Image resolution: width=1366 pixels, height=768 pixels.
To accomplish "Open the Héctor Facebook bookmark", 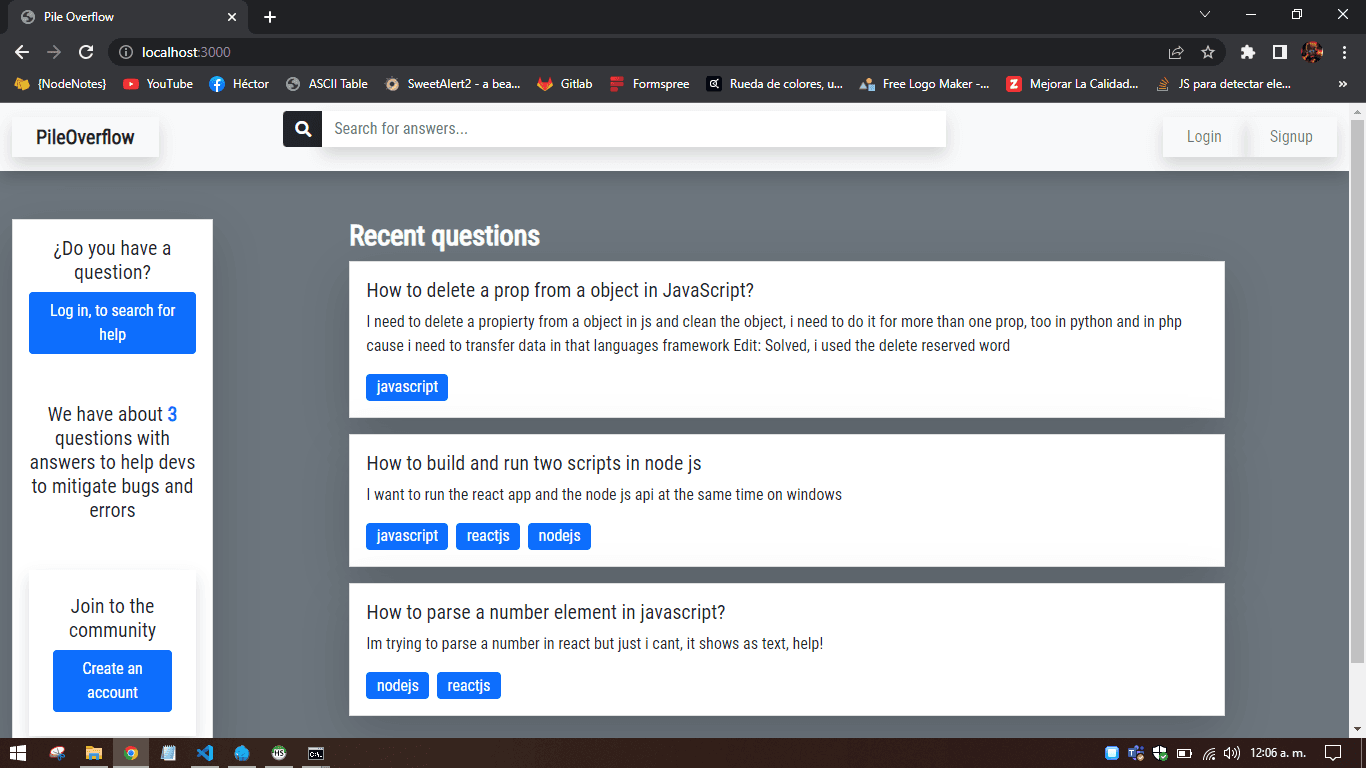I will [239, 84].
